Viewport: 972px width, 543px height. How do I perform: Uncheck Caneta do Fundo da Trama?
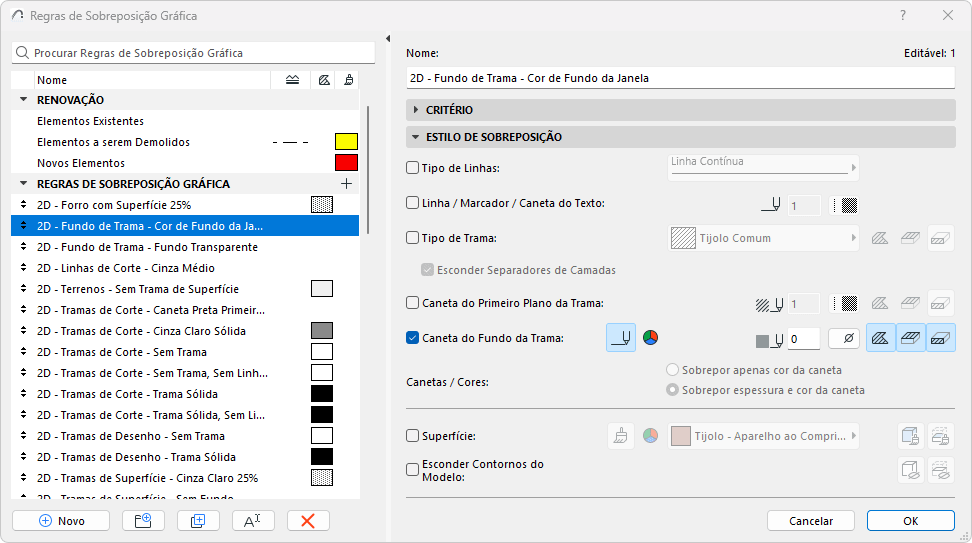[413, 338]
